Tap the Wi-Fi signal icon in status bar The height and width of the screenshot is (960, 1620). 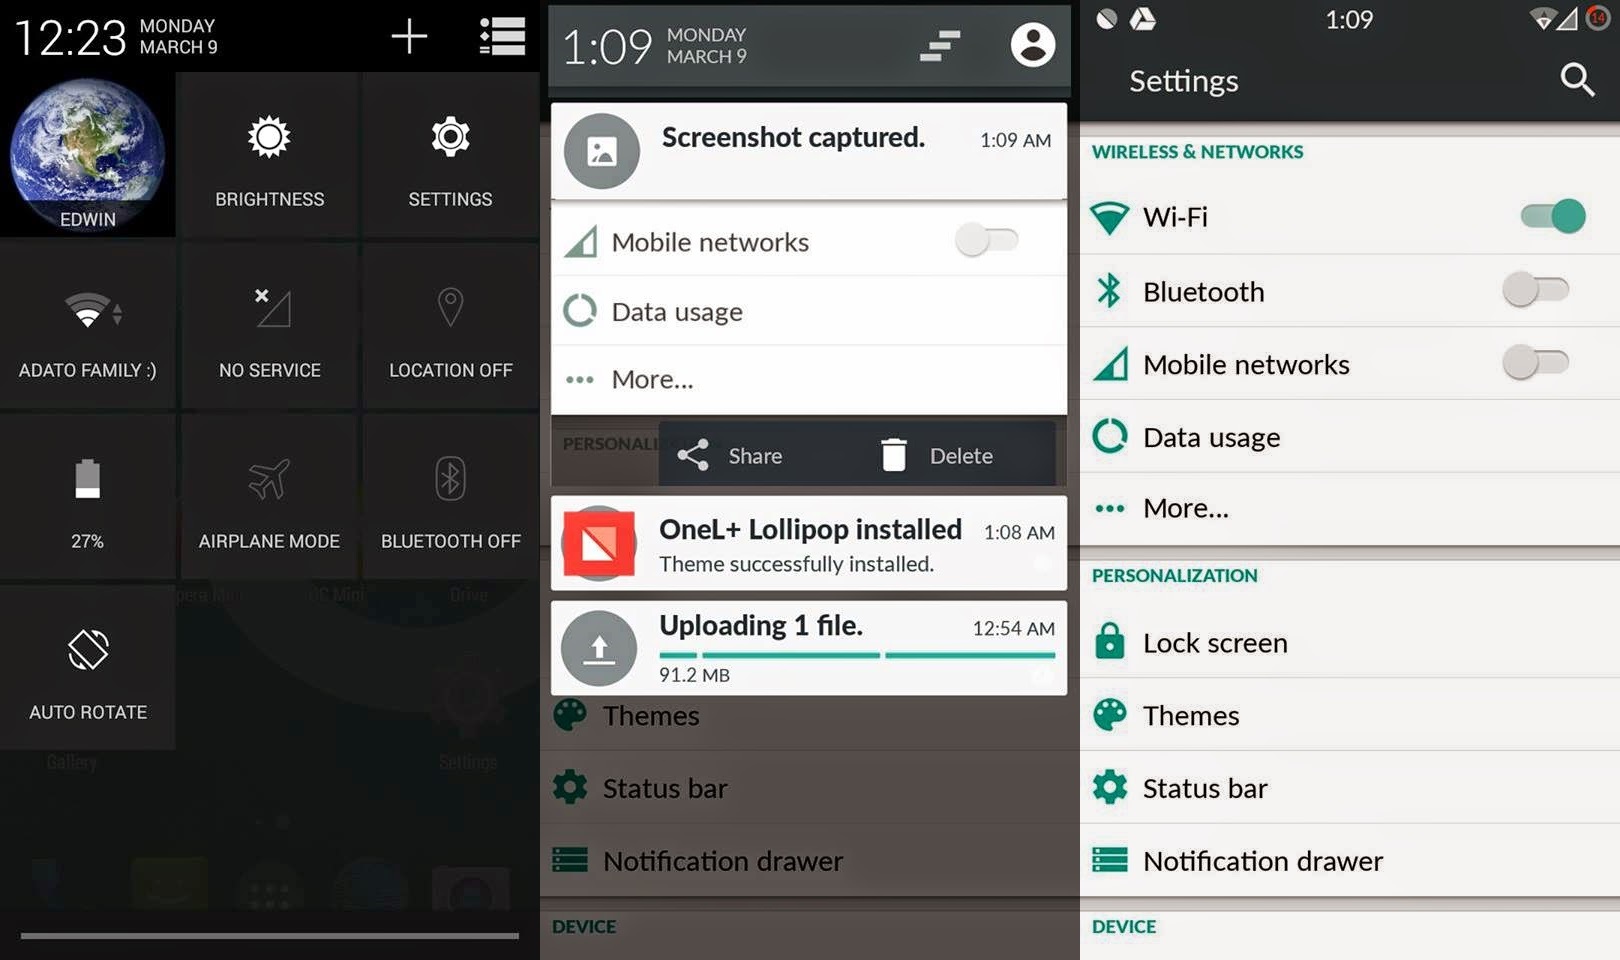[1544, 19]
